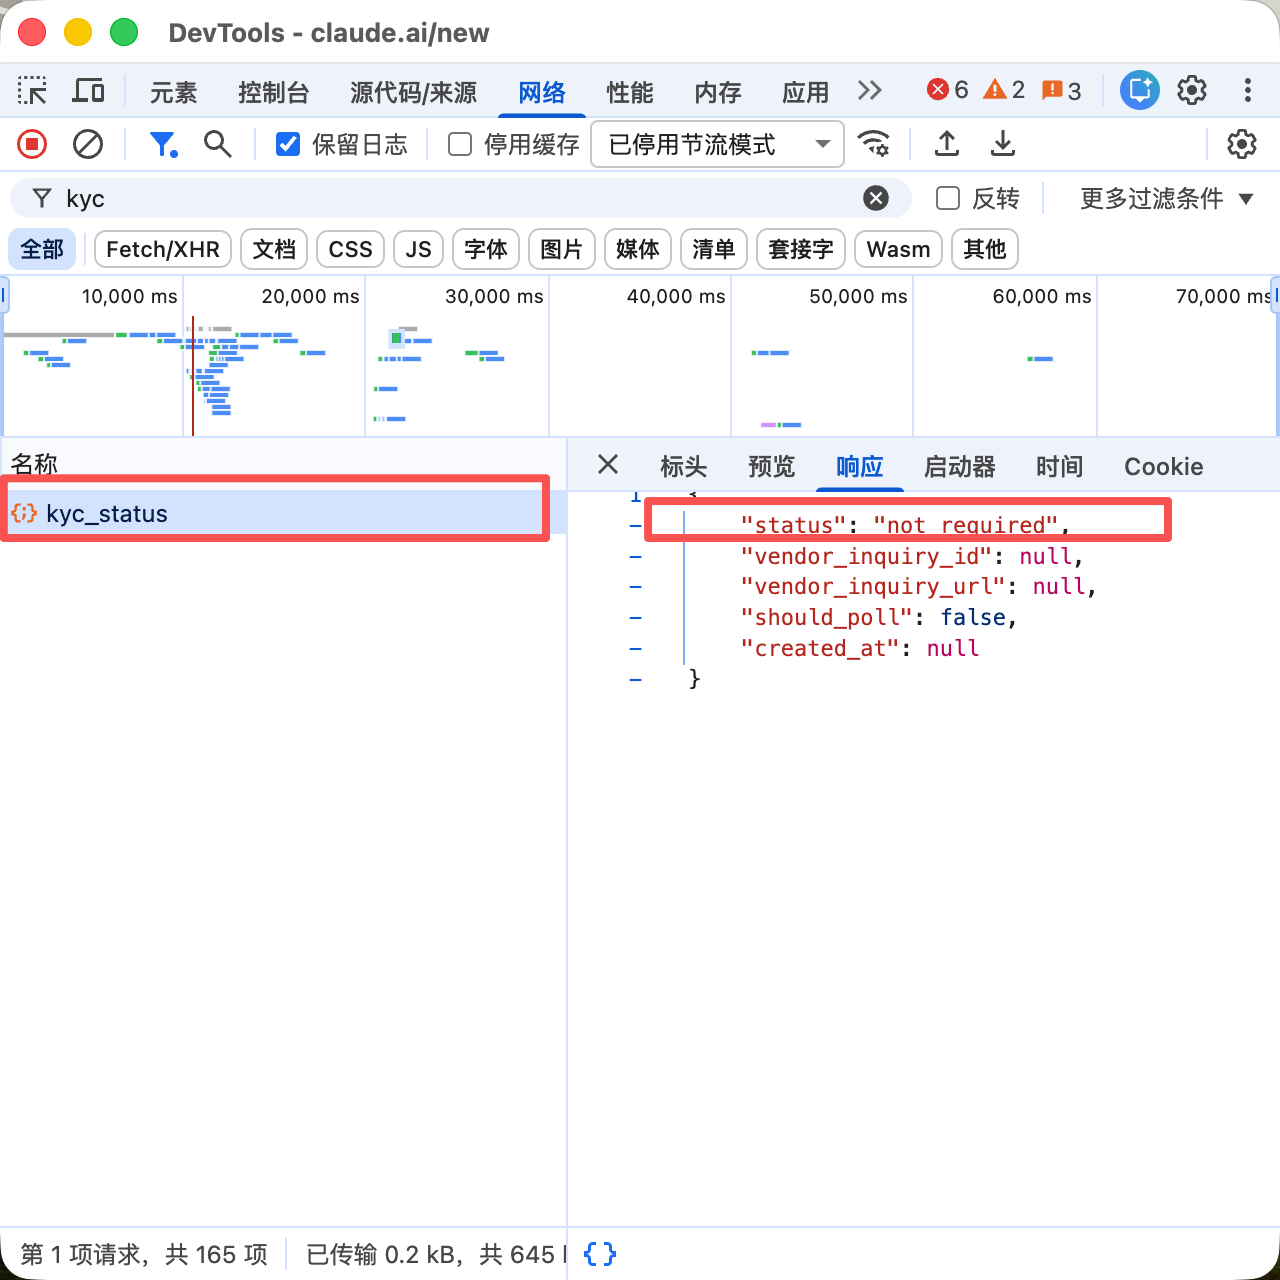Open the 启动器 details tab
The height and width of the screenshot is (1280, 1280).
click(x=960, y=467)
